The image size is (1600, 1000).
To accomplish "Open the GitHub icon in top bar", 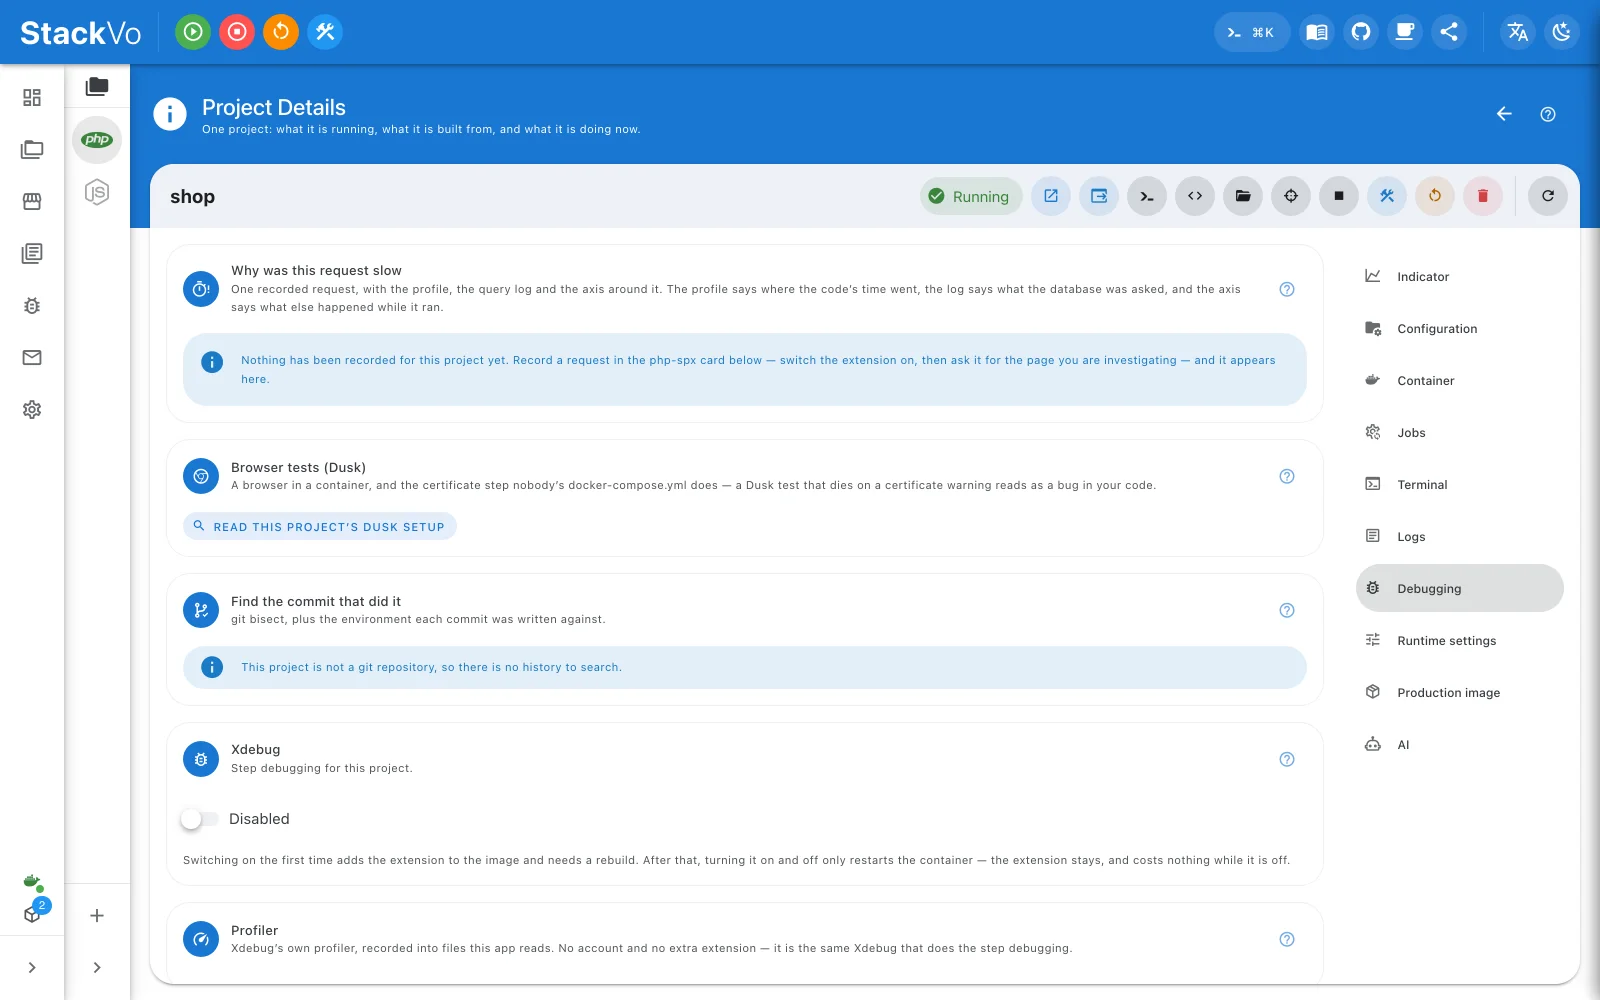I will (x=1361, y=32).
